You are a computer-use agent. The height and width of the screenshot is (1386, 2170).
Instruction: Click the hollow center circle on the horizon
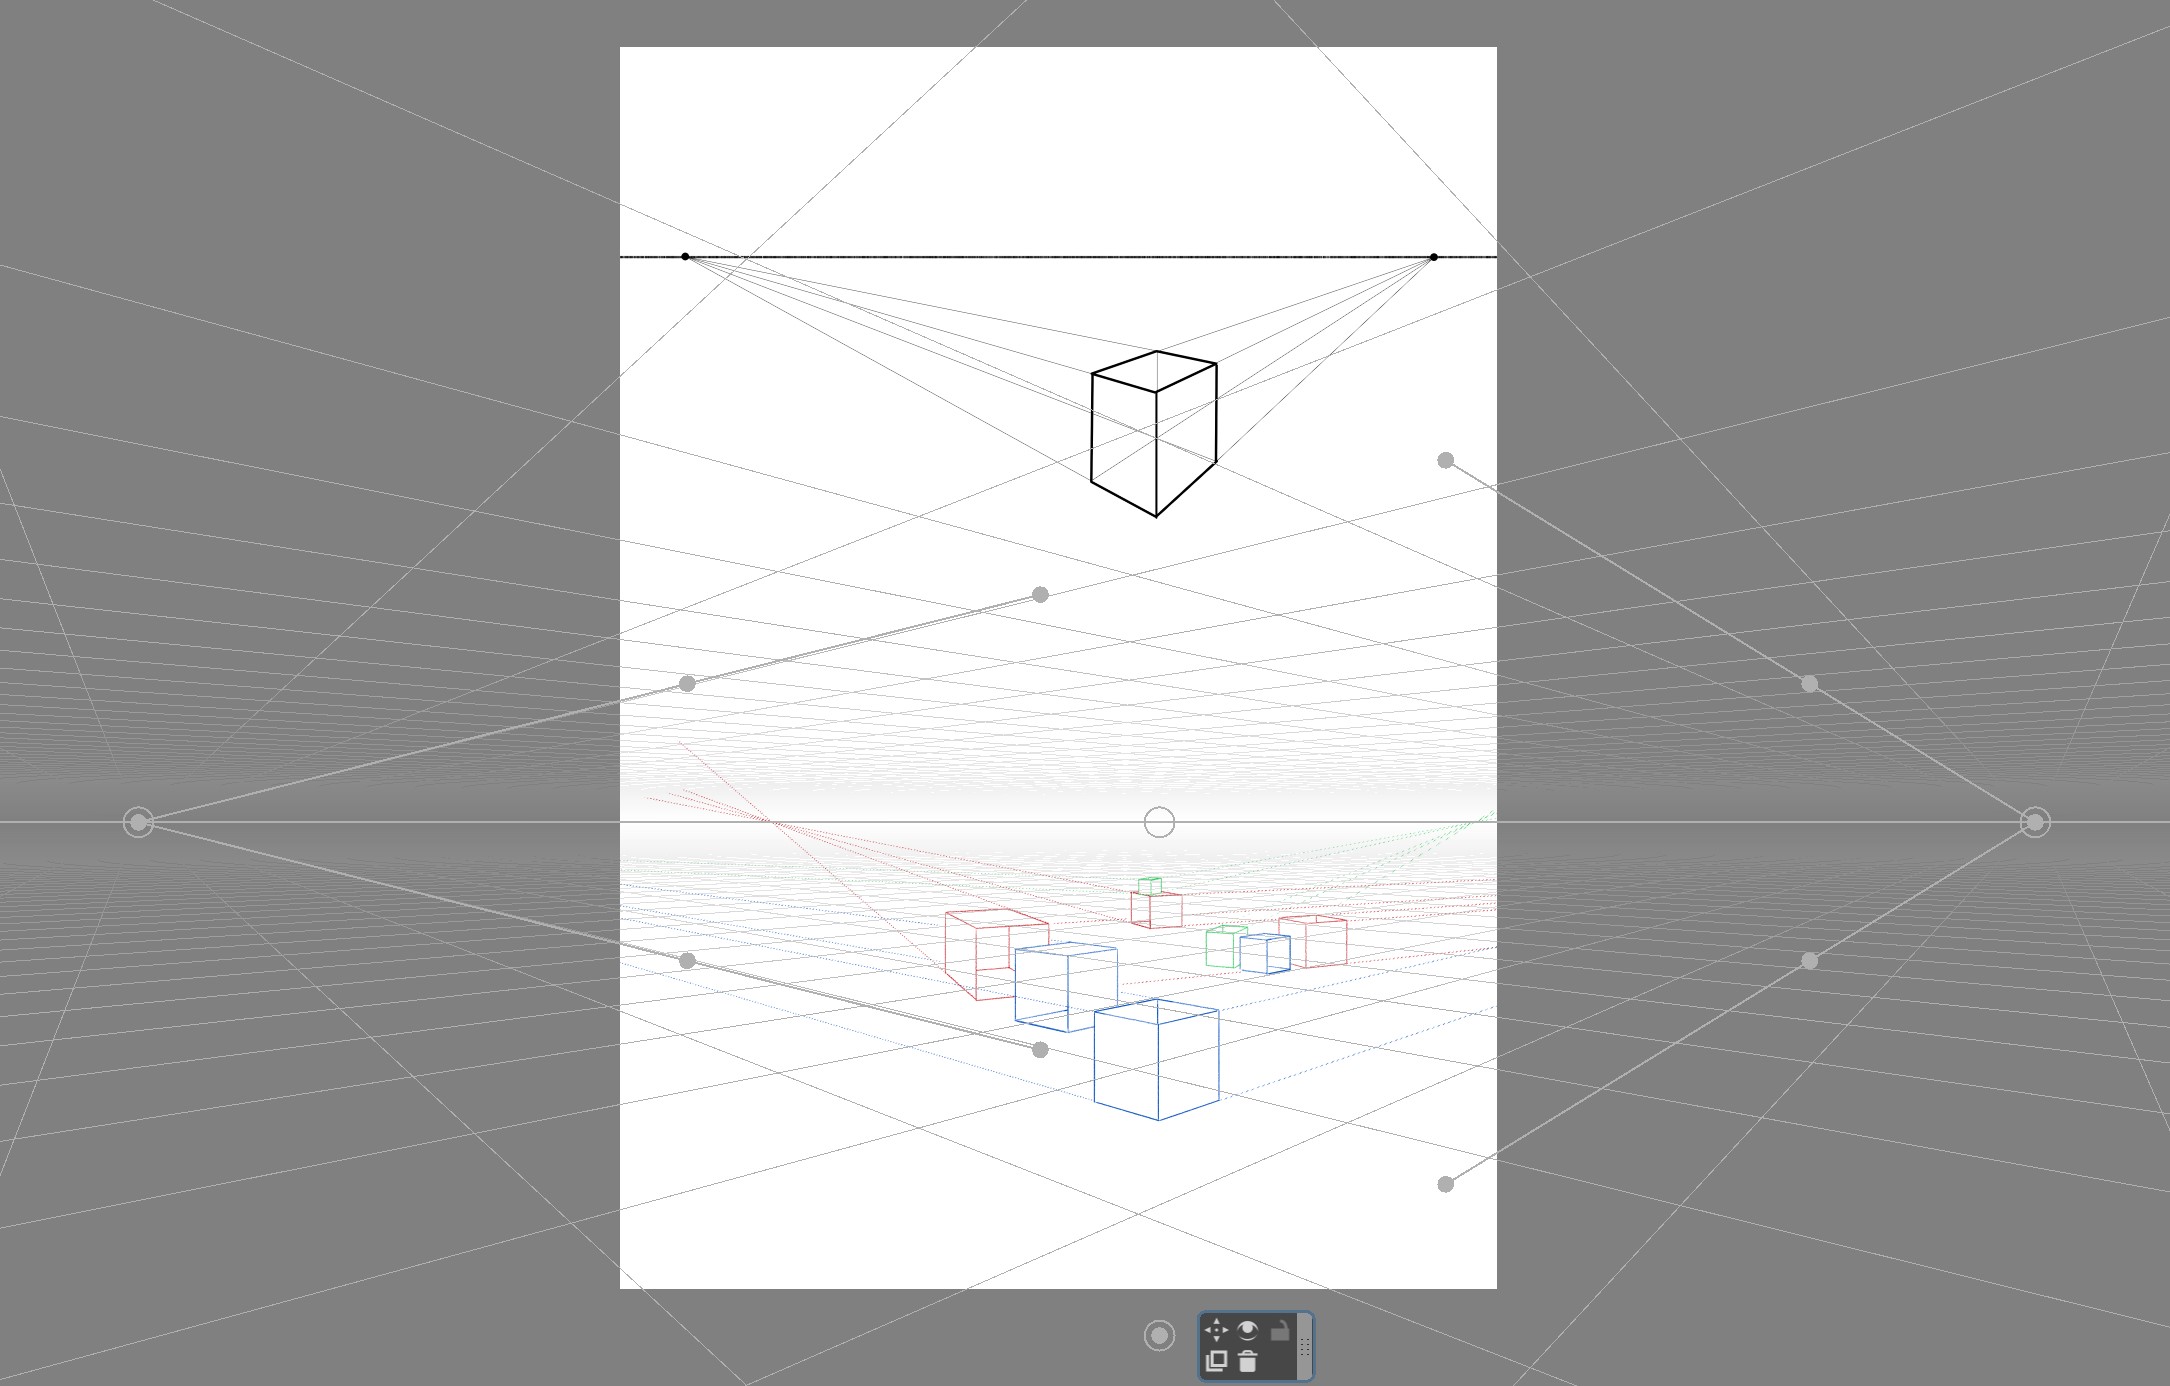point(1159,822)
